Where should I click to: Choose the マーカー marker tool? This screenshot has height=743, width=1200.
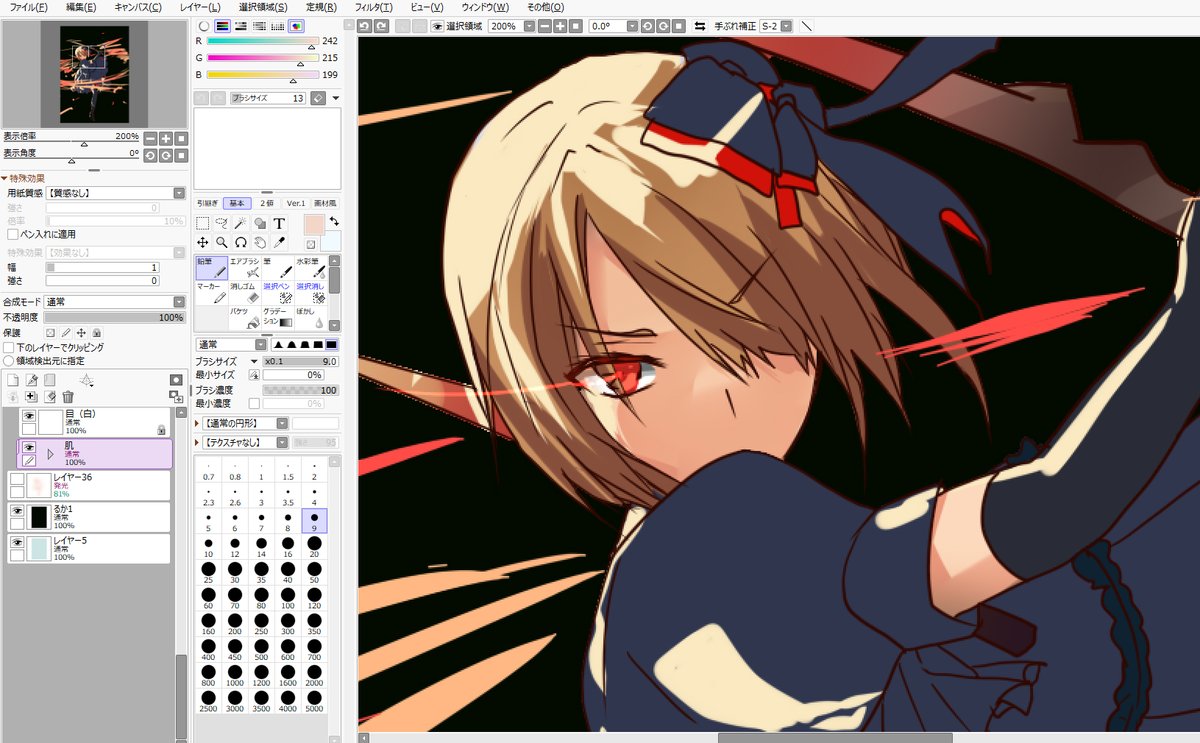(211, 292)
